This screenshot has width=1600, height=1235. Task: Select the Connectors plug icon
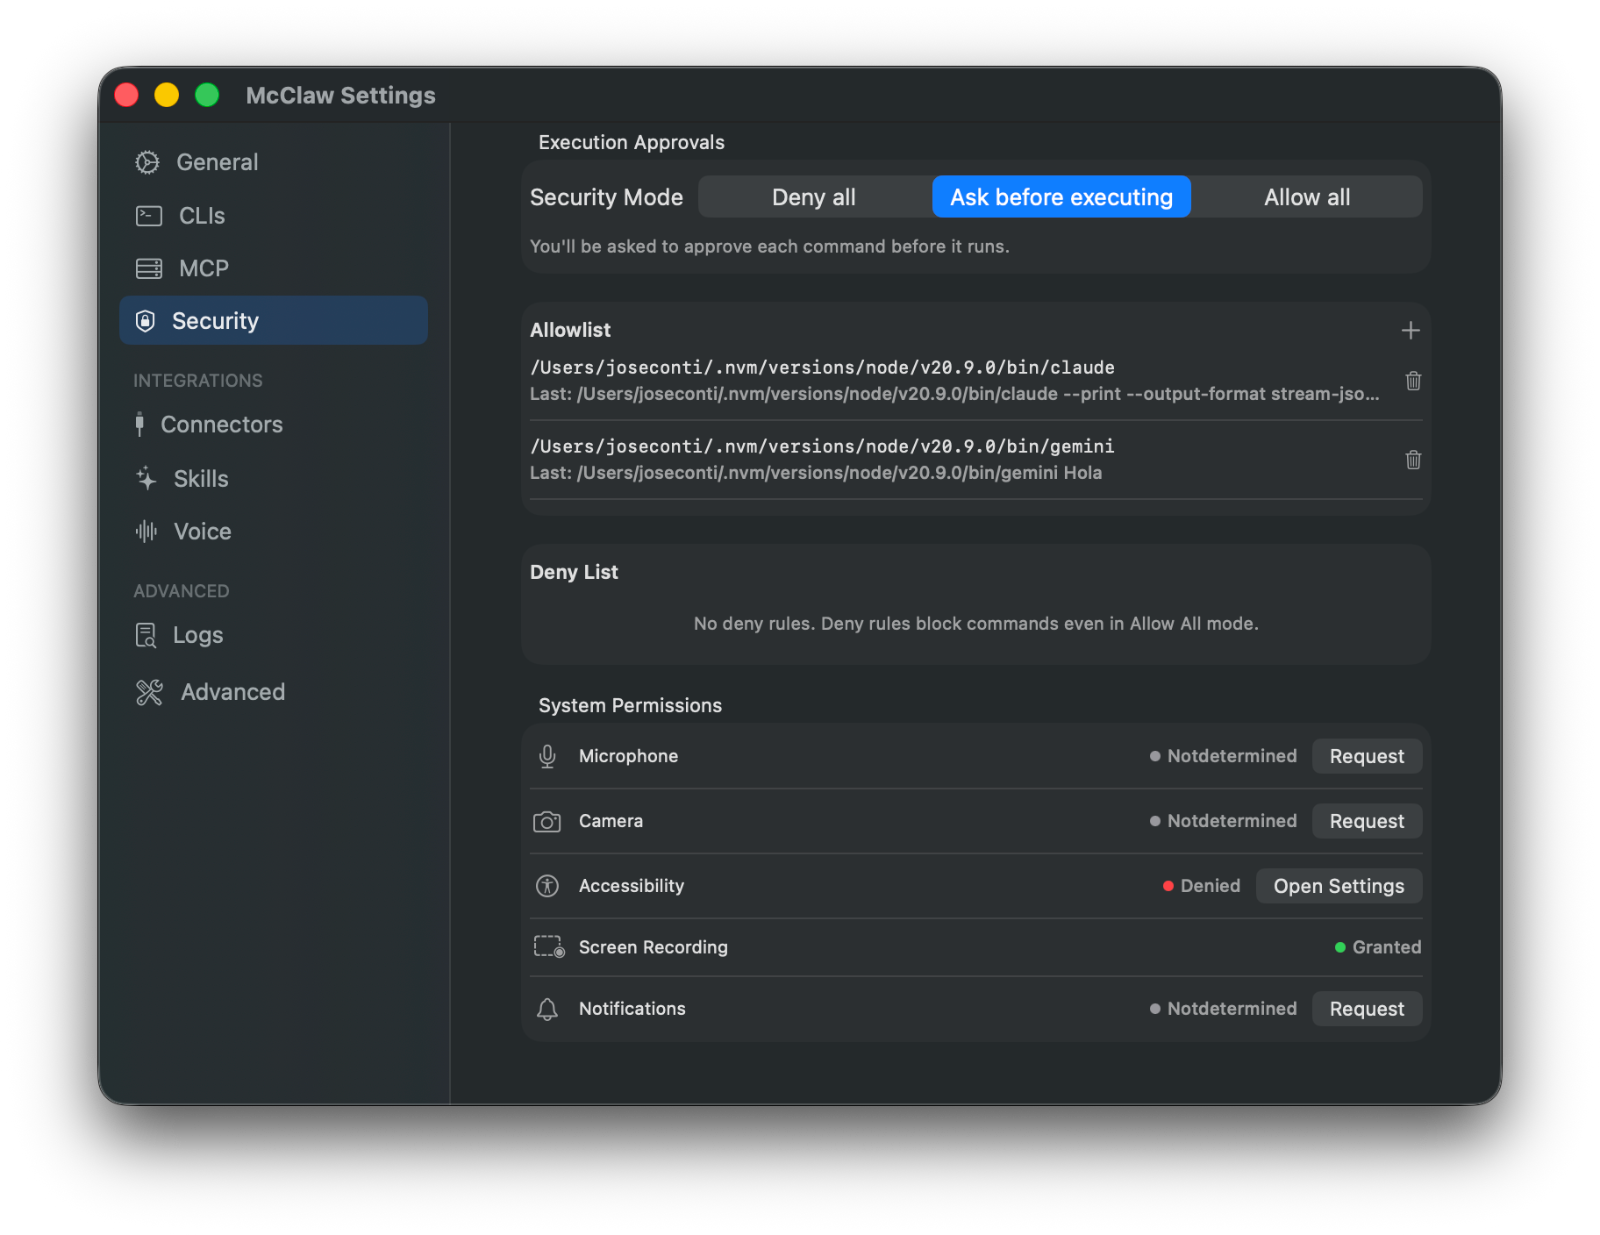click(141, 424)
